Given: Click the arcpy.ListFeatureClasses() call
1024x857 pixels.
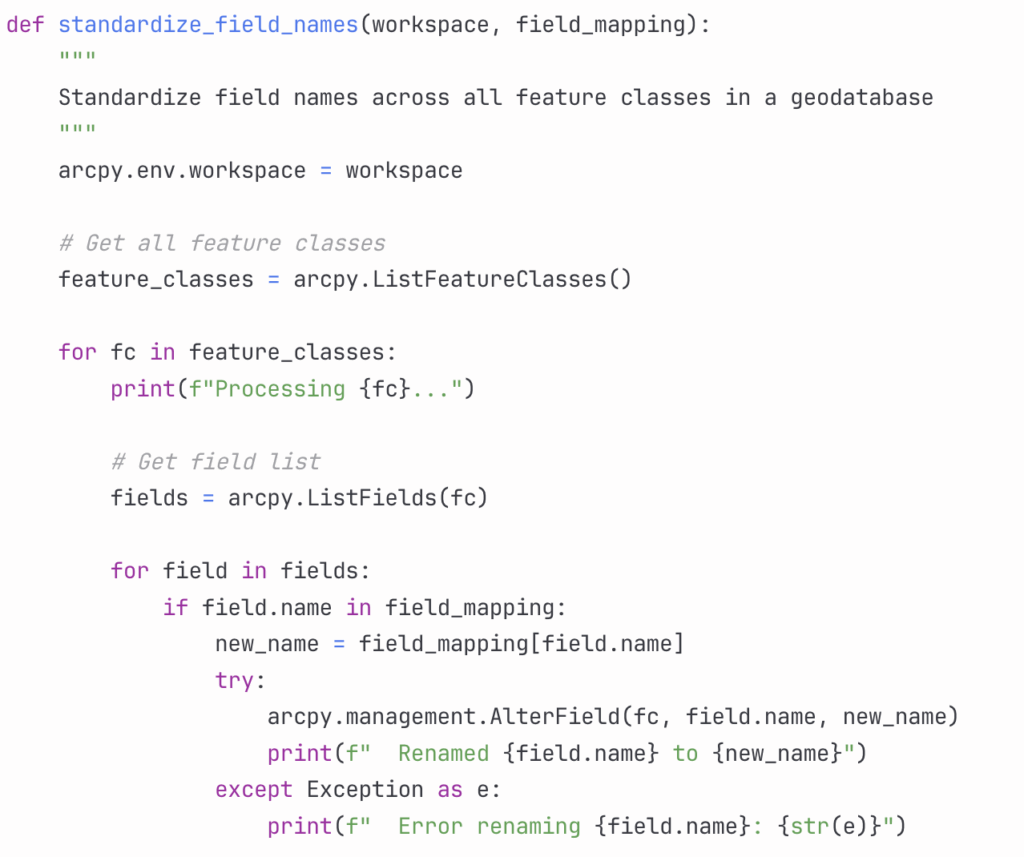Looking at the screenshot, I should tap(462, 280).
